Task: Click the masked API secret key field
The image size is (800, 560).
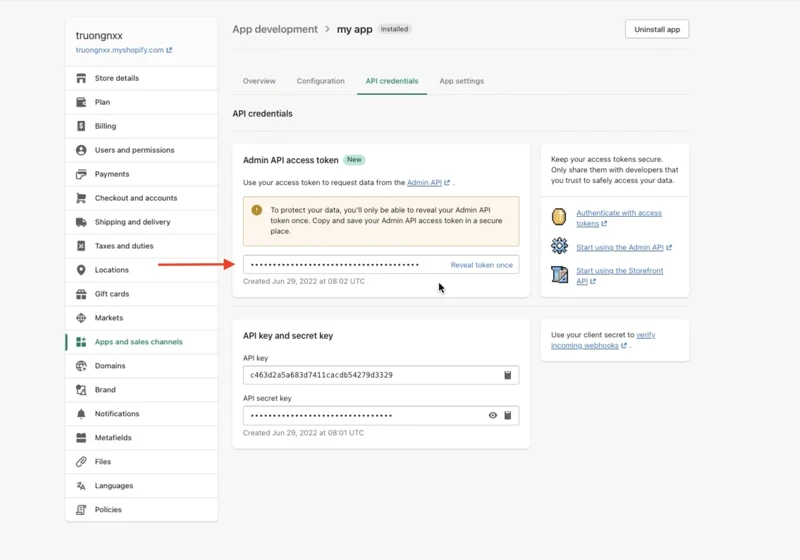Action: [x=381, y=415]
